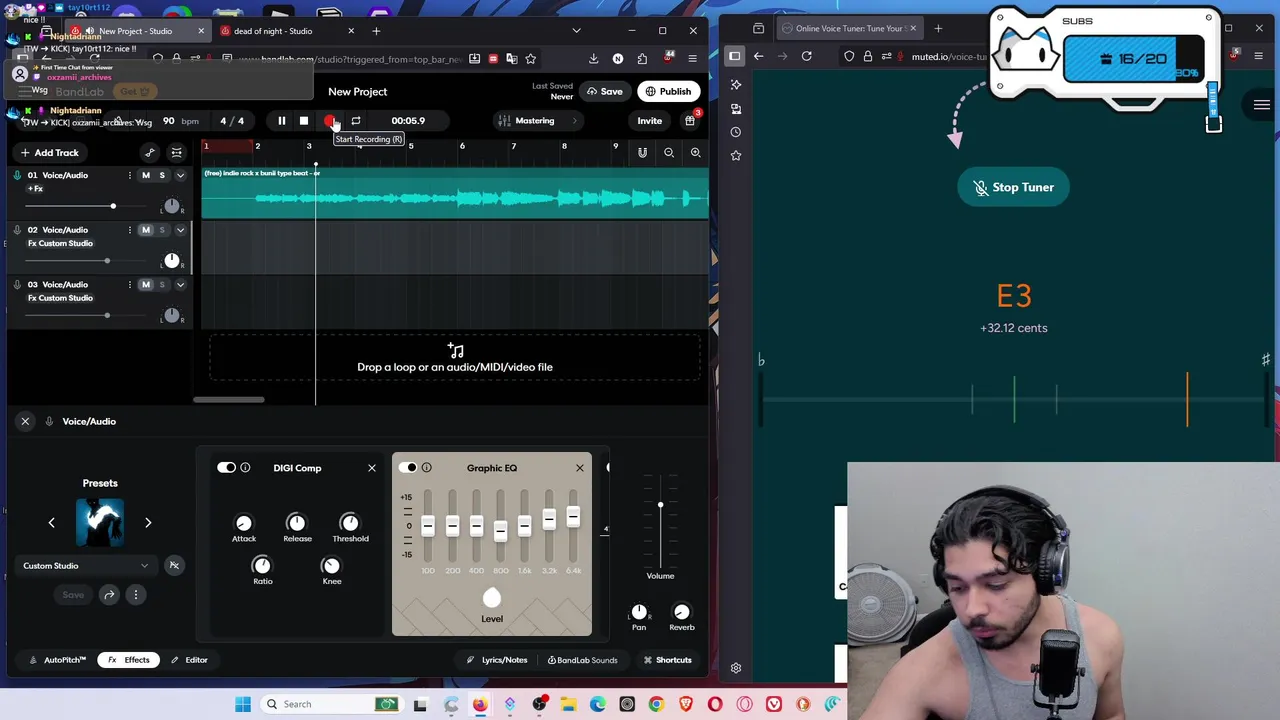Click the 4 / 4 time signature
Viewport: 1280px width, 720px height.
232,121
